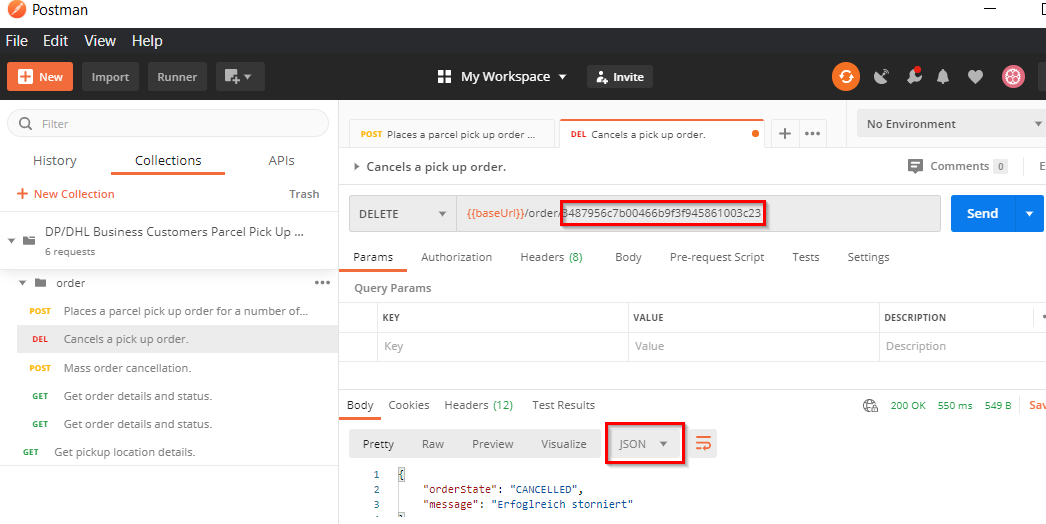Open the View menu
The height and width of the screenshot is (524, 1046).
pyautogui.click(x=100, y=41)
